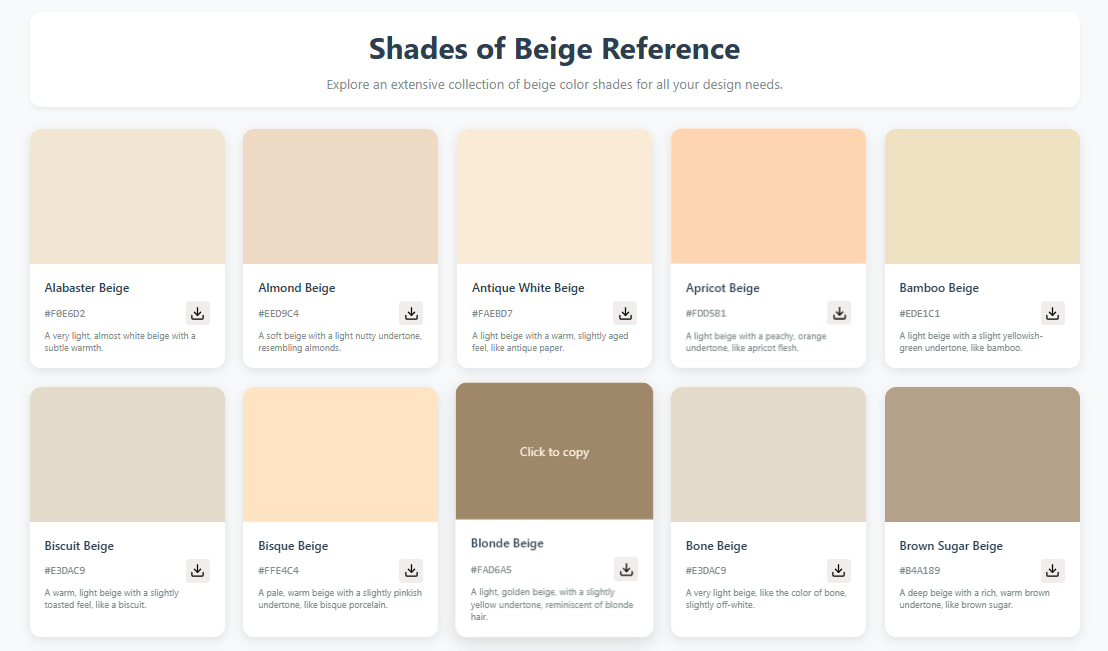Click the Bamboo Beige color swatch
Screen dimensions: 1108x651
click(x=981, y=196)
